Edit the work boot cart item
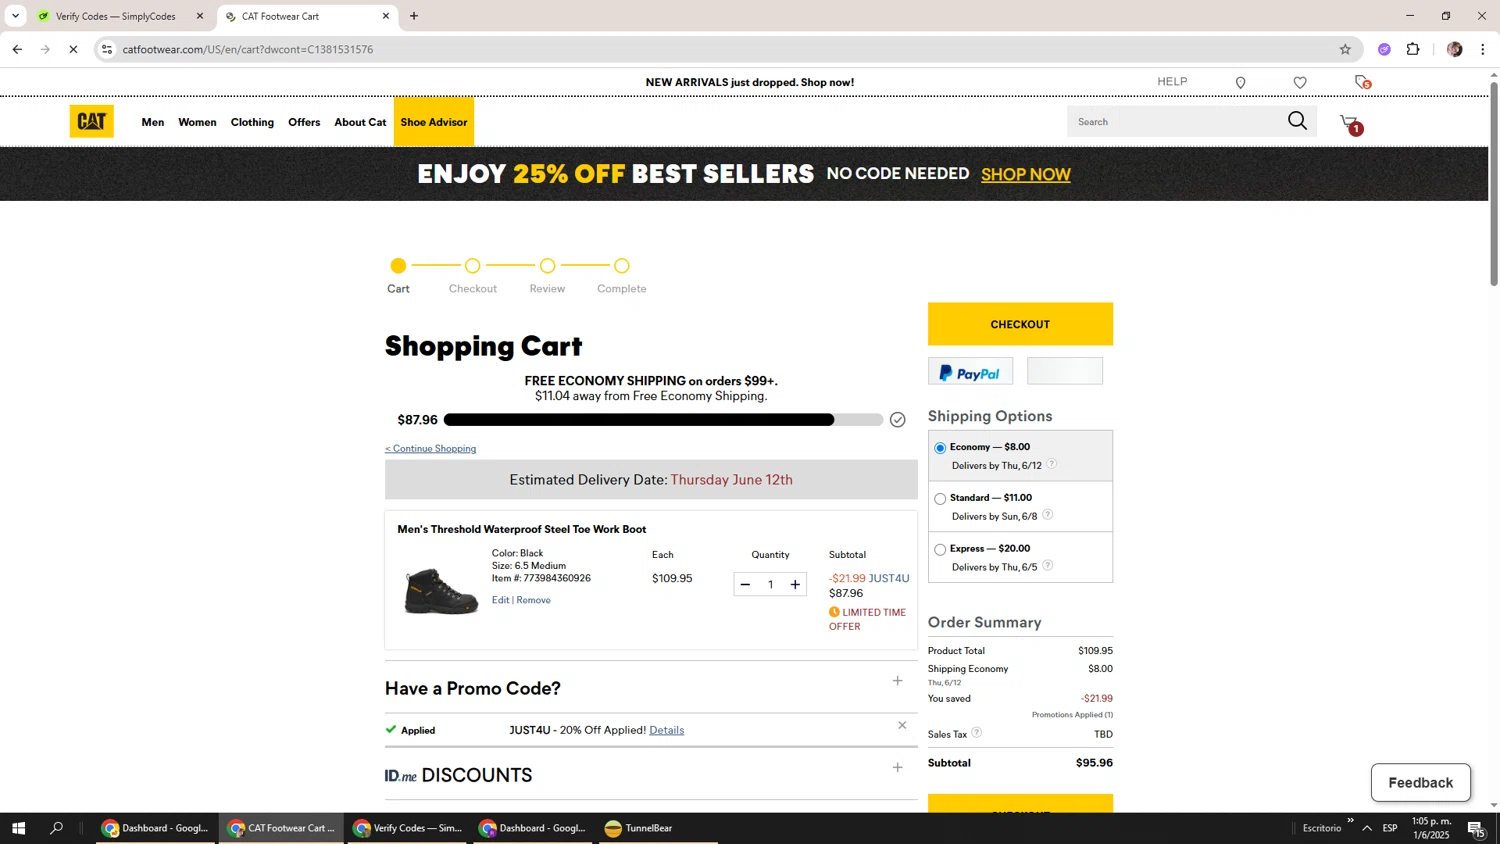Viewport: 1500px width, 844px height. coord(500,600)
